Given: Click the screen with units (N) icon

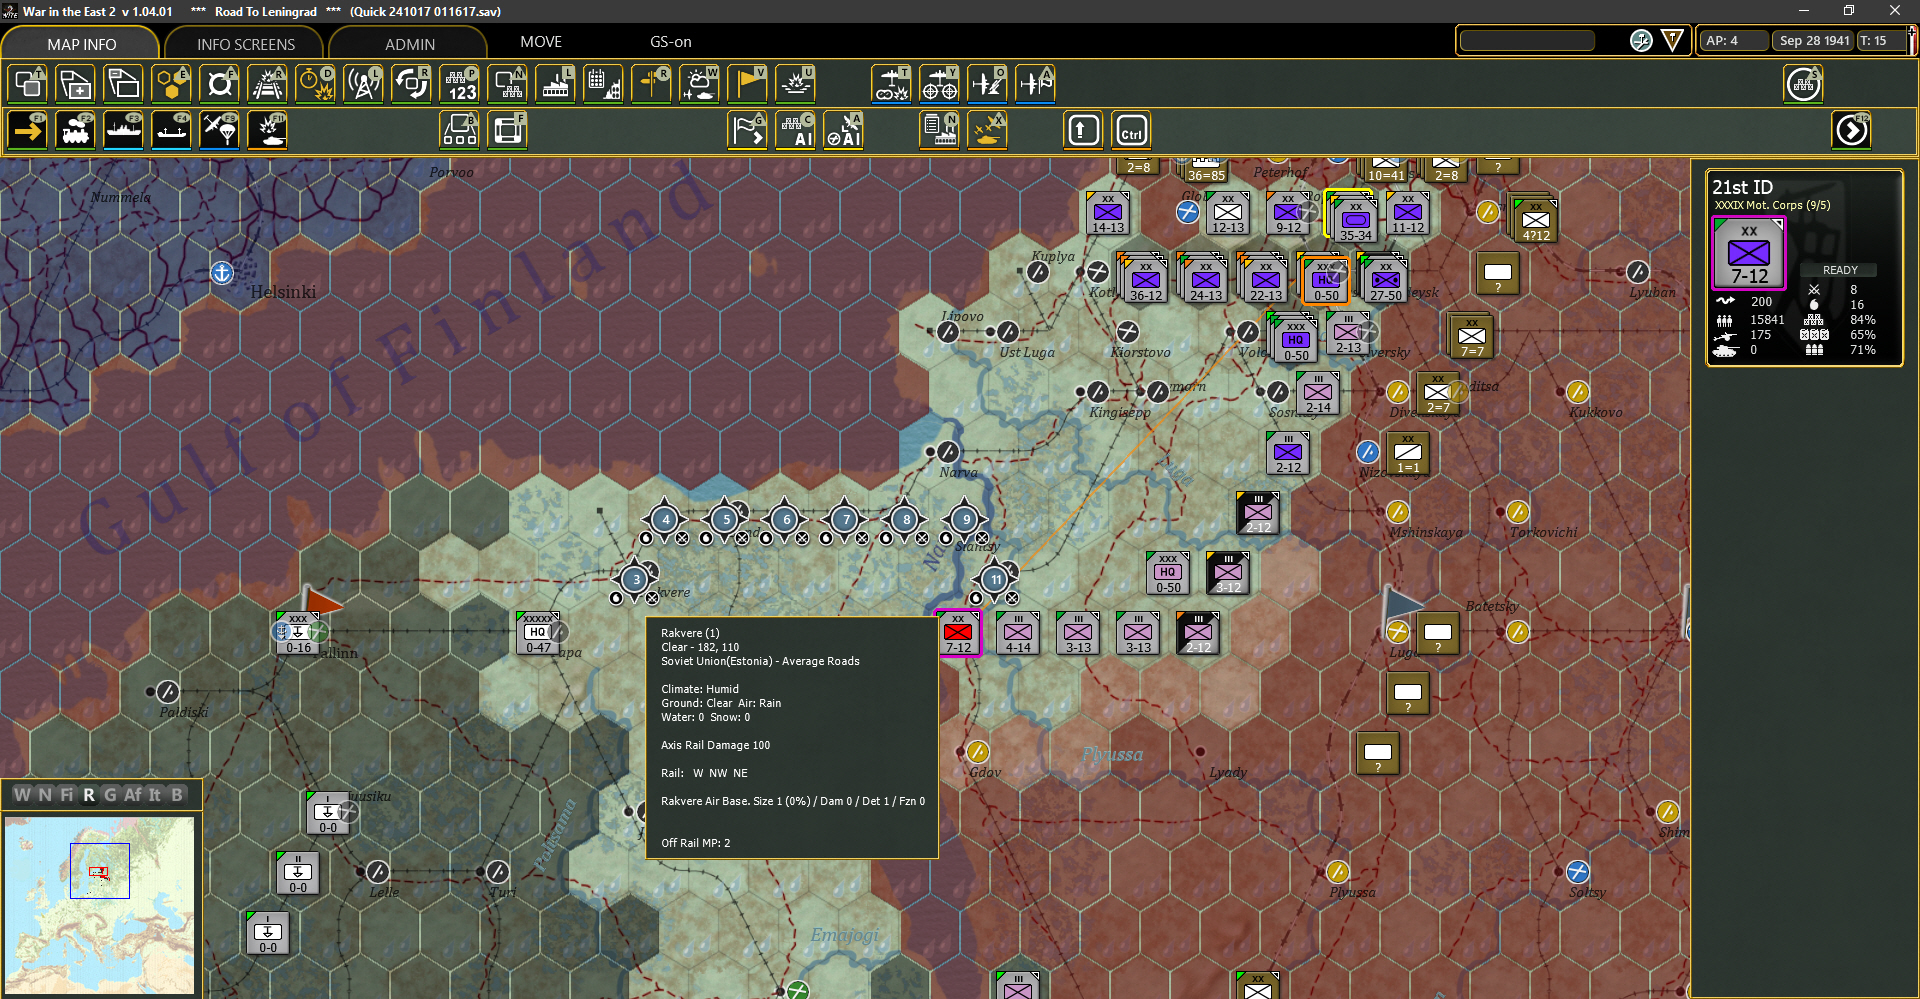Looking at the screenshot, I should coord(507,84).
